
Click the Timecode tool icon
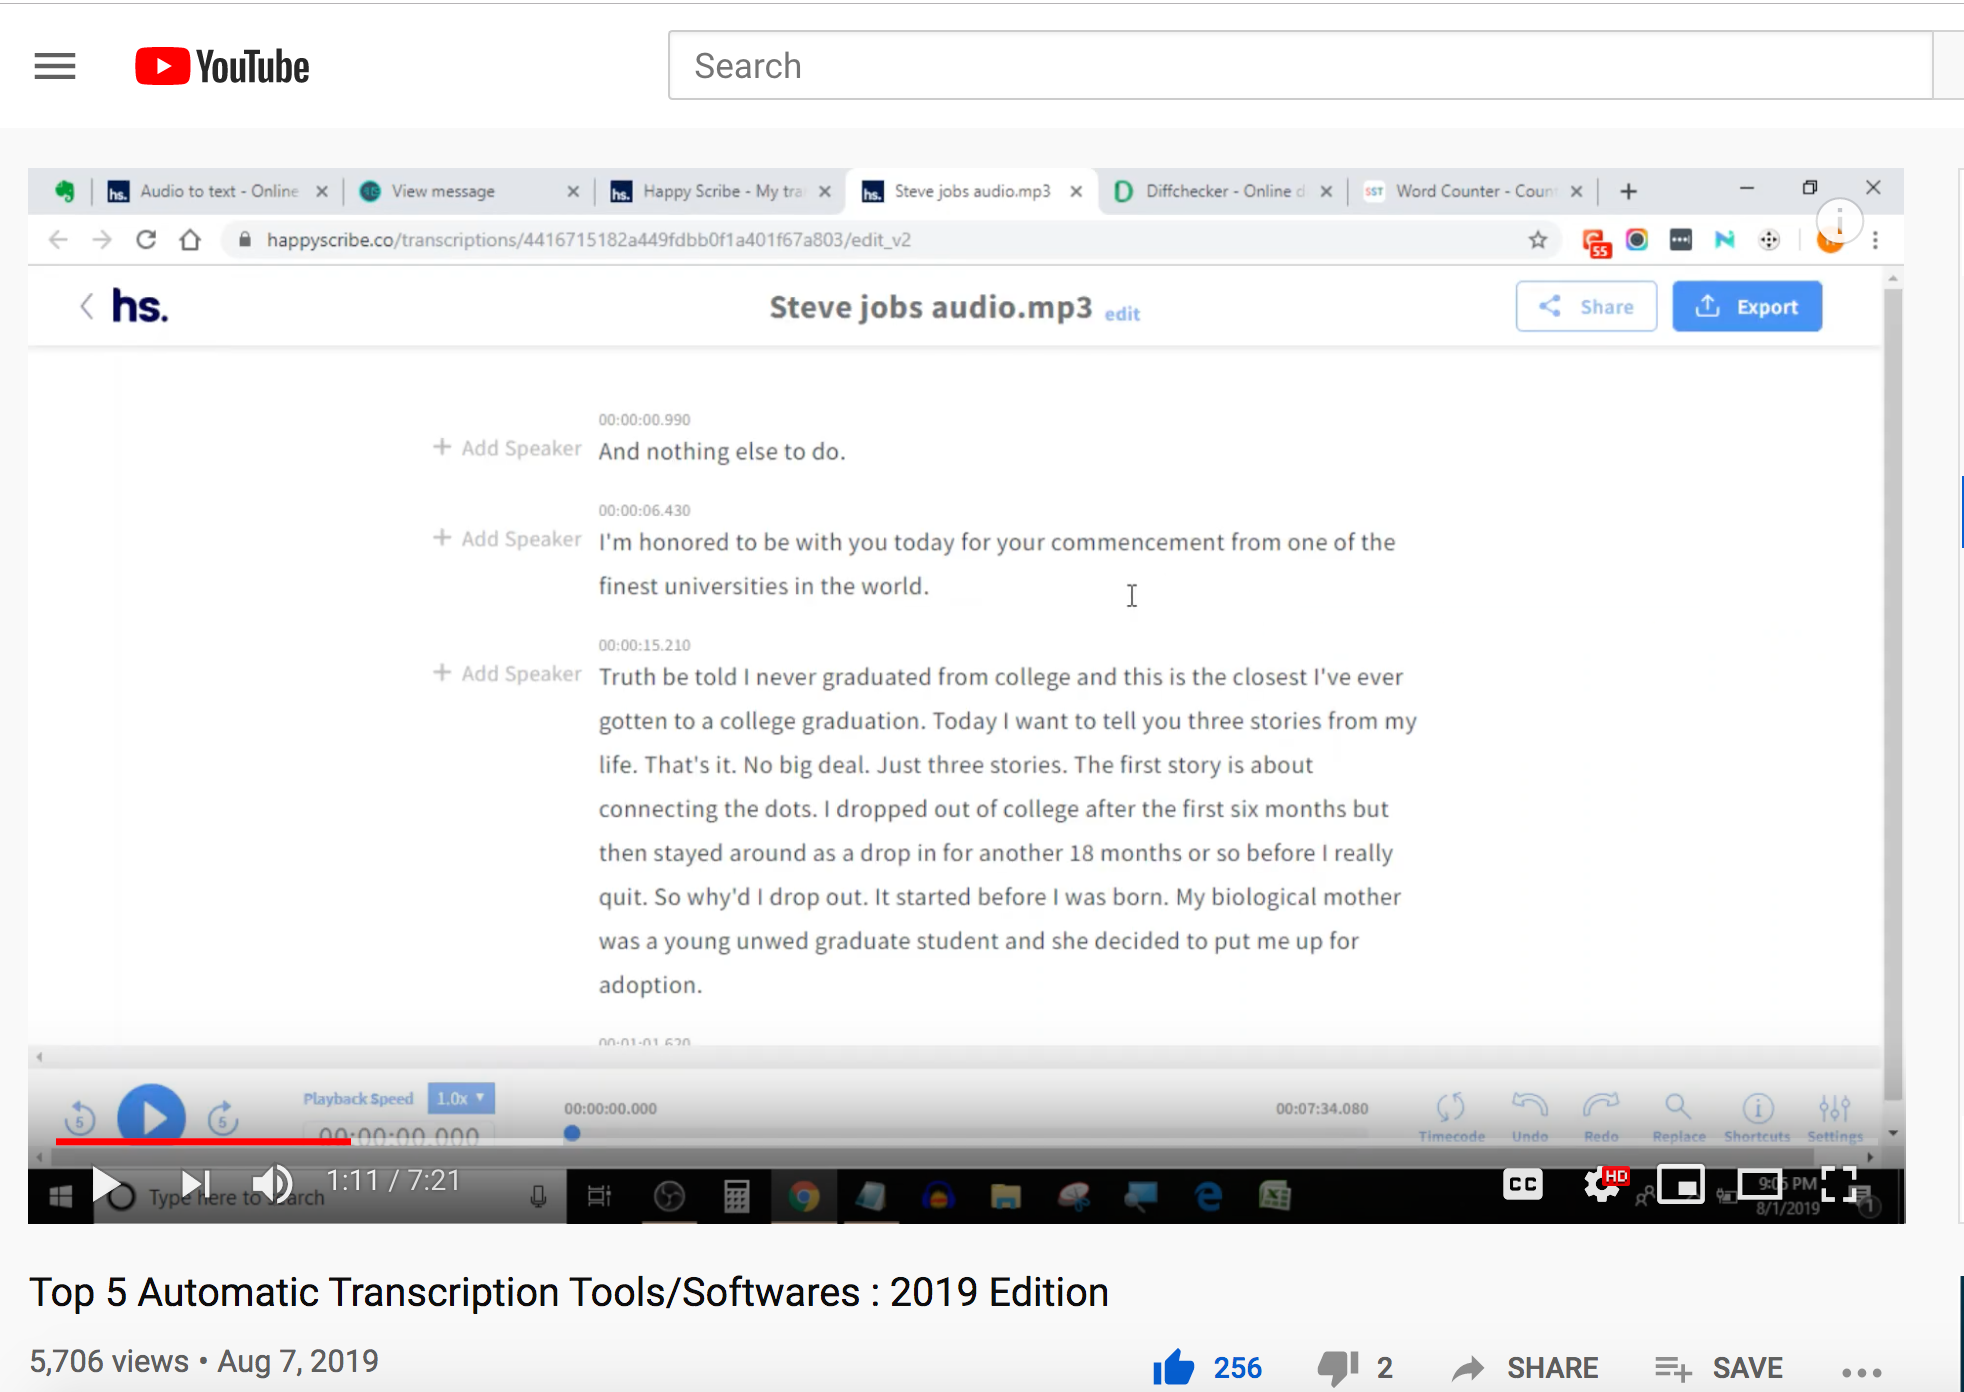(x=1451, y=1117)
